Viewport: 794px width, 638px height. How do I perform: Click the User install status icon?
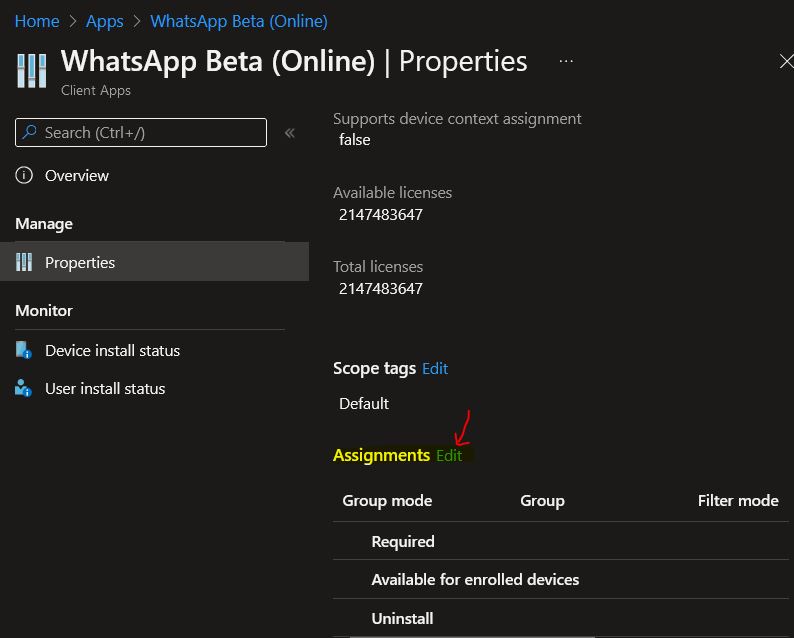click(x=23, y=388)
